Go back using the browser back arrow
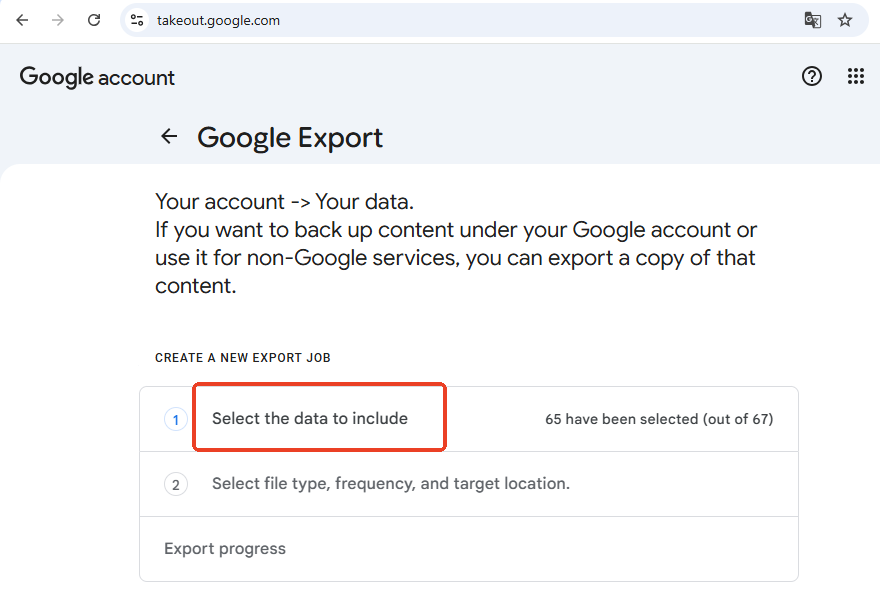This screenshot has width=880, height=598. 22,19
